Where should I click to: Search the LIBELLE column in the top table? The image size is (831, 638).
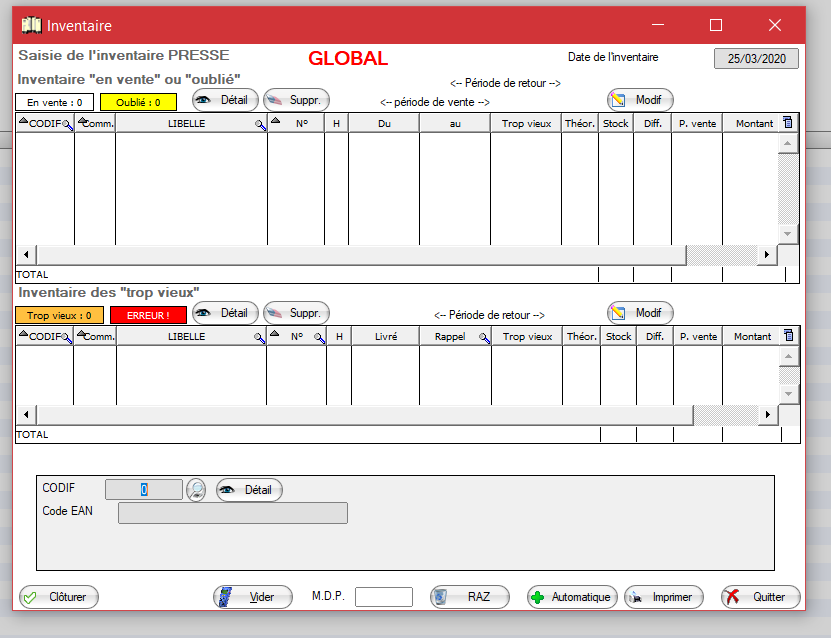click(x=260, y=125)
